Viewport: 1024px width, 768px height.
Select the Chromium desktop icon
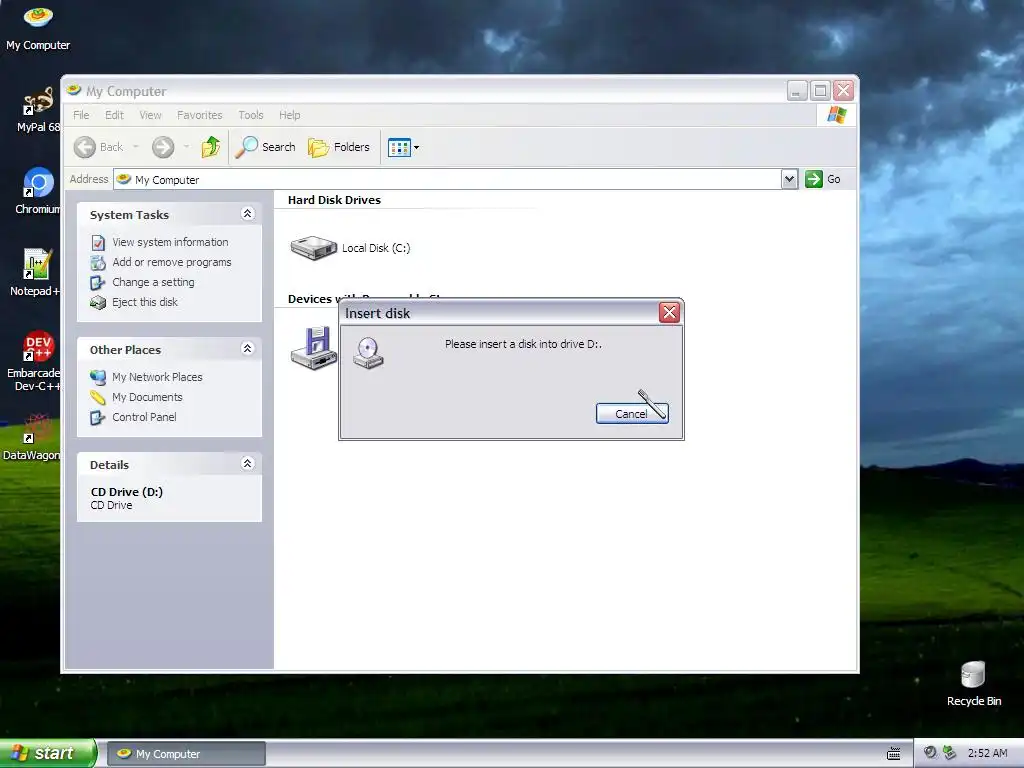tap(38, 192)
